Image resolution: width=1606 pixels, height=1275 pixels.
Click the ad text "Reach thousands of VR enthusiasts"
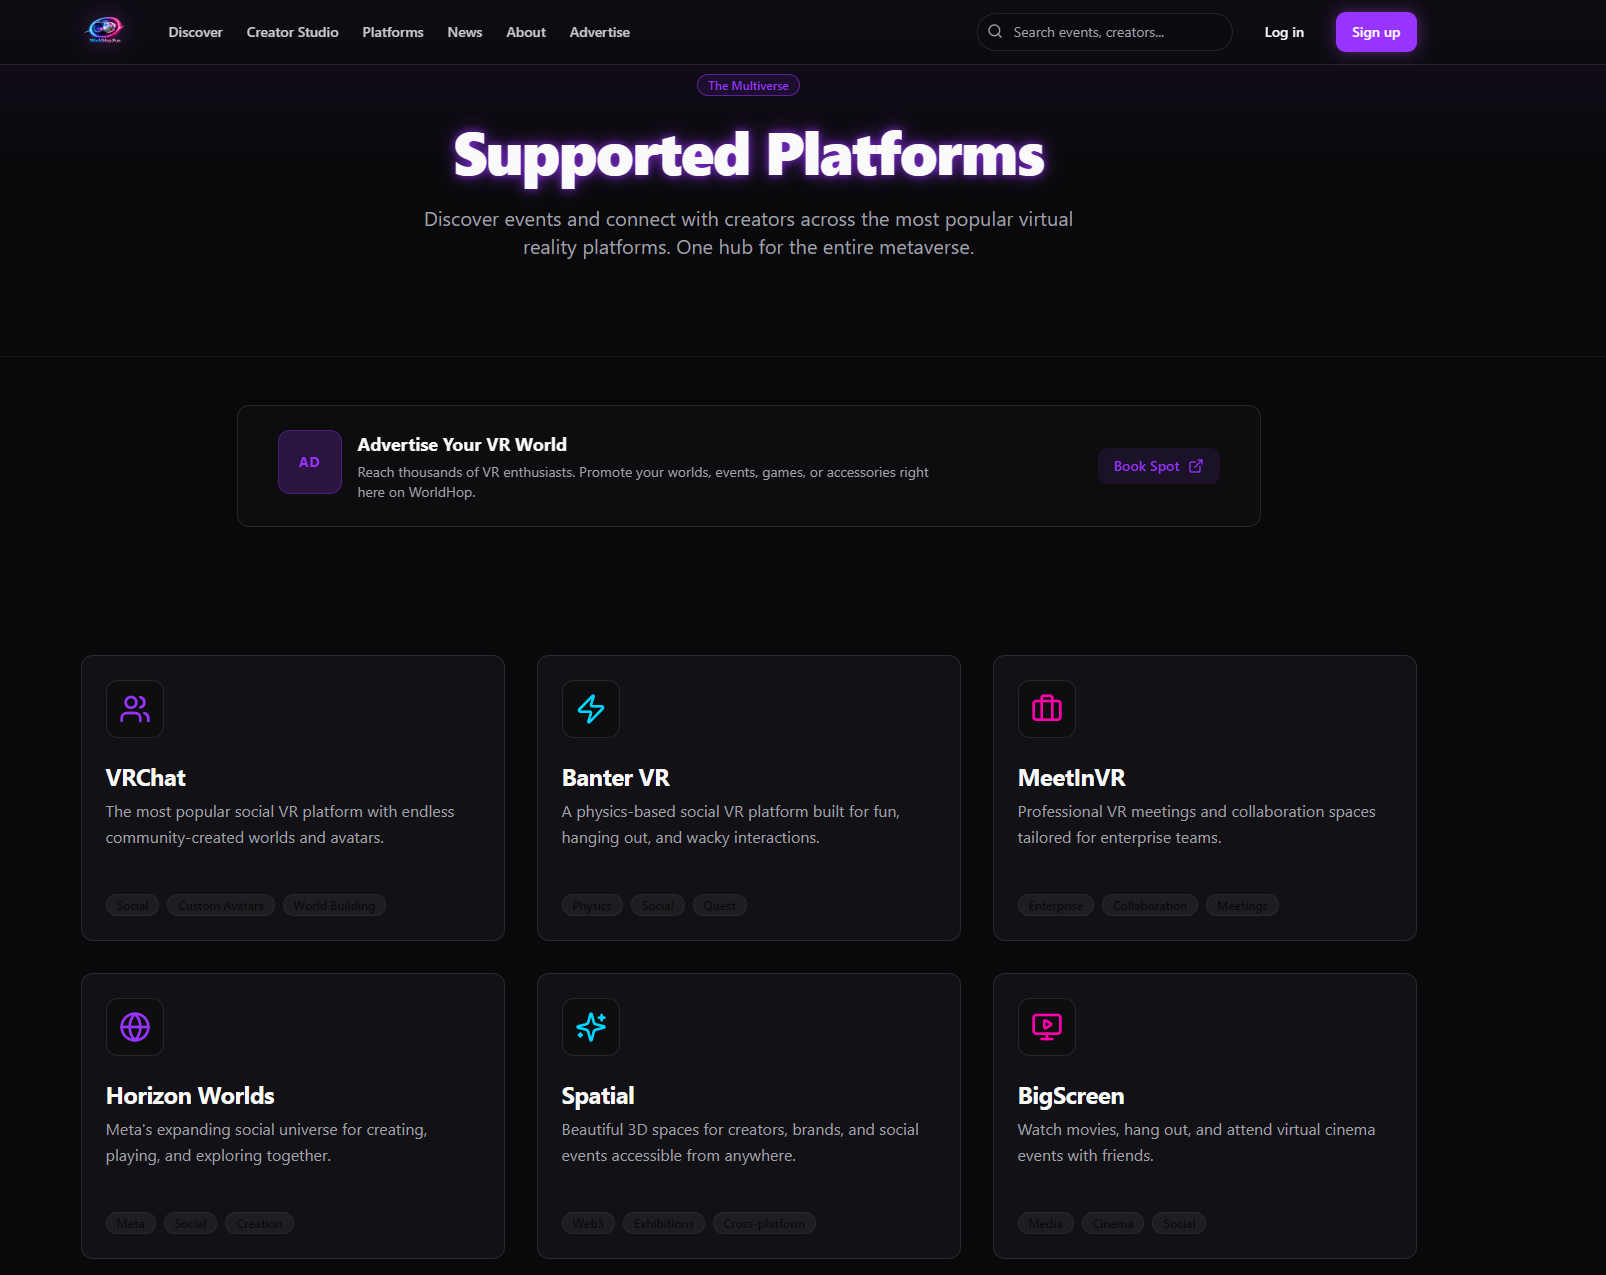coord(643,482)
